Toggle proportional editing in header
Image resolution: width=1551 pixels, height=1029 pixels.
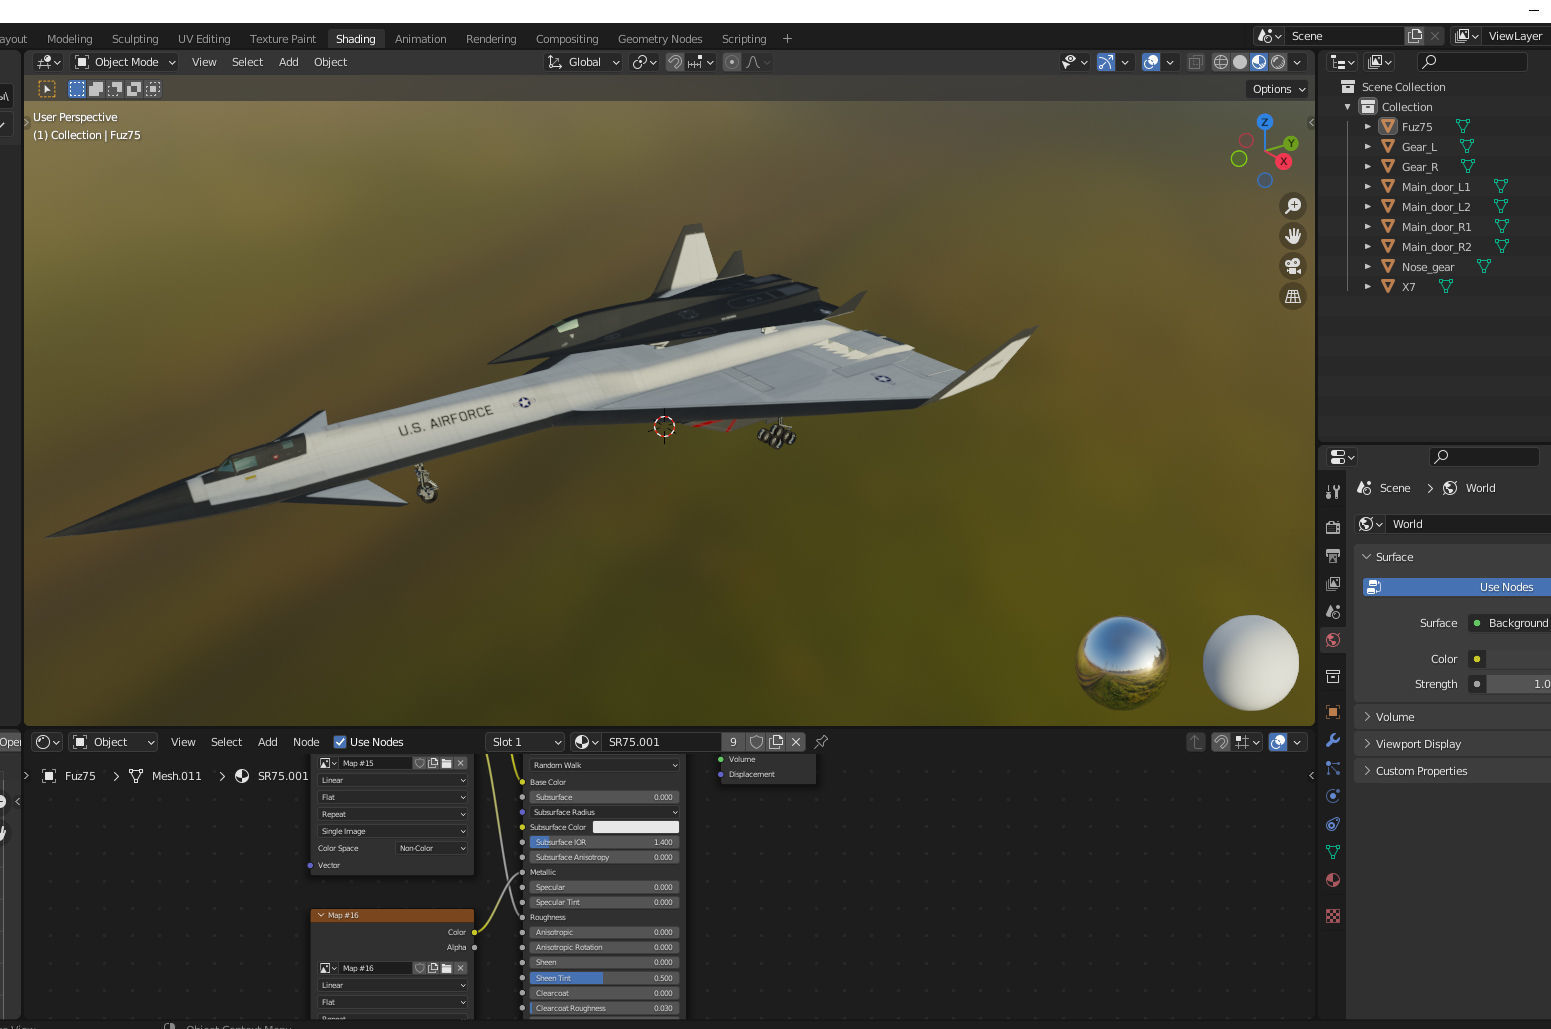(732, 62)
